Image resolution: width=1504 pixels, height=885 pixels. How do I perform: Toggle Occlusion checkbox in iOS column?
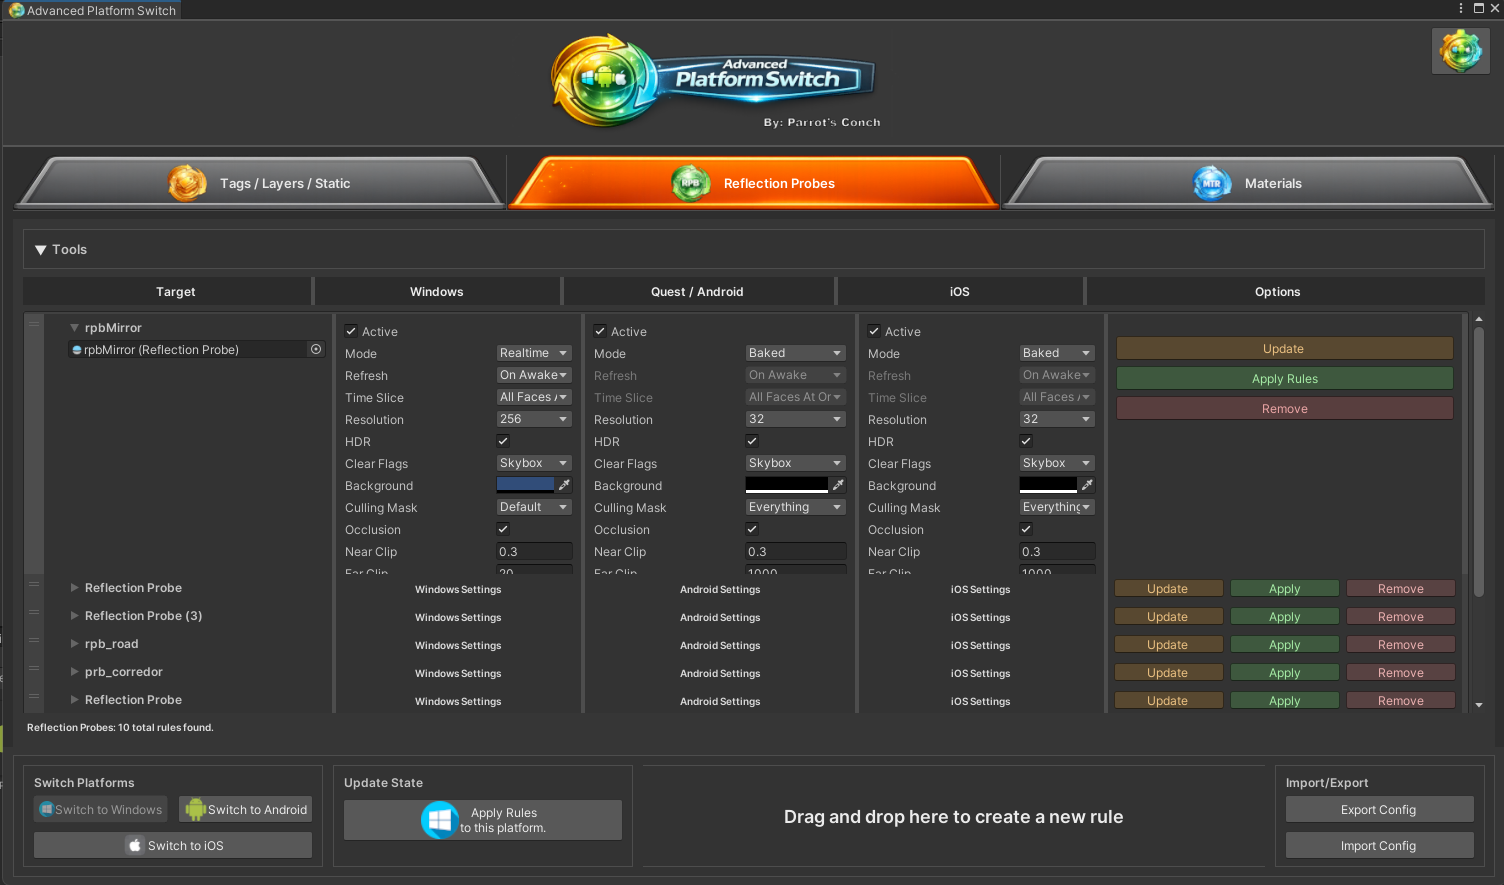pyautogui.click(x=1026, y=529)
